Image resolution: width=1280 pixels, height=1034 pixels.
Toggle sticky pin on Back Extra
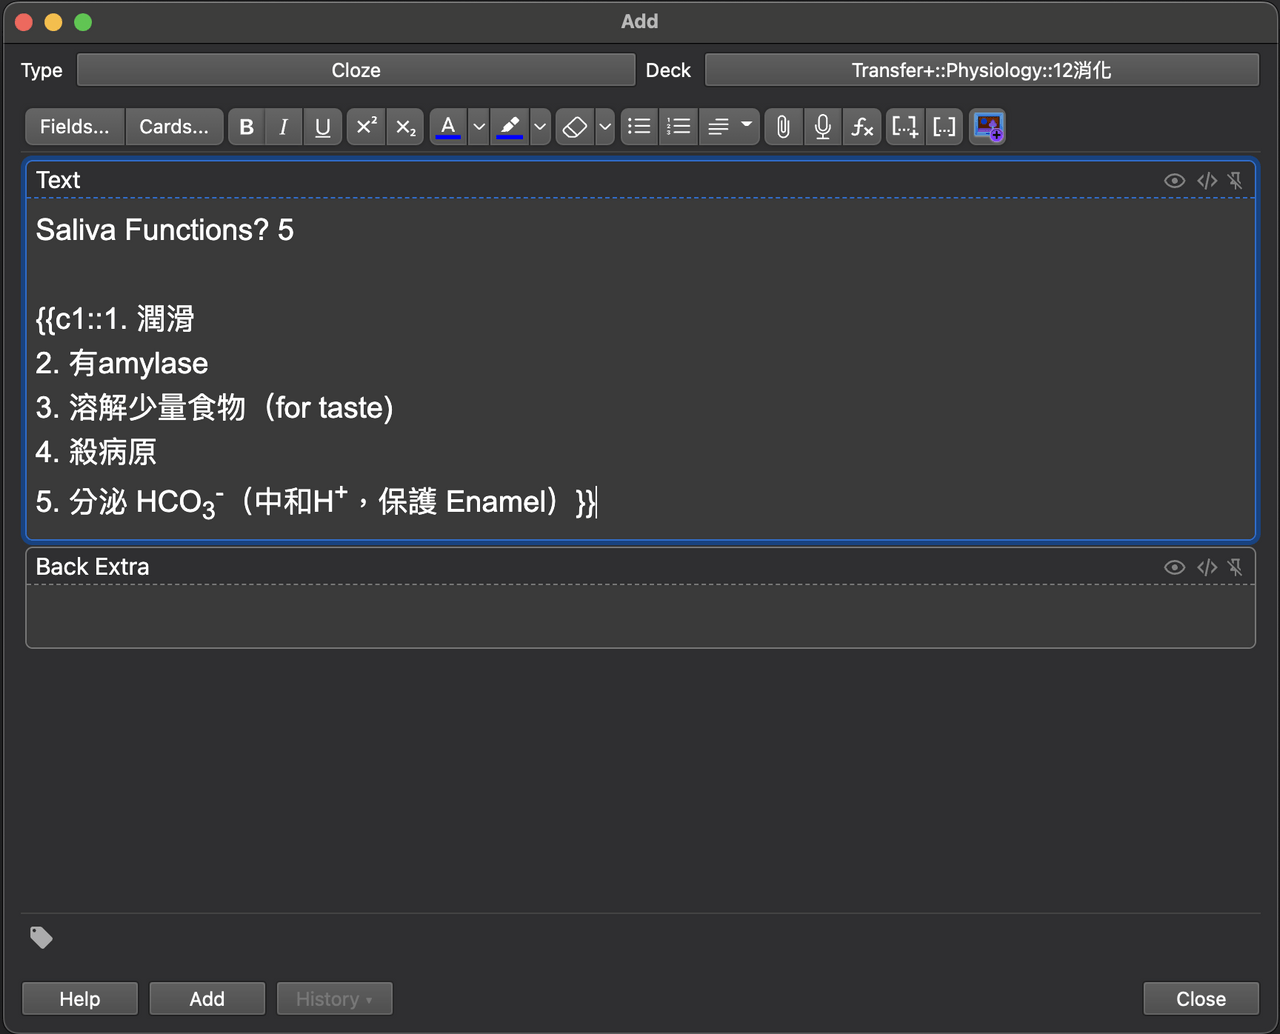click(x=1236, y=567)
